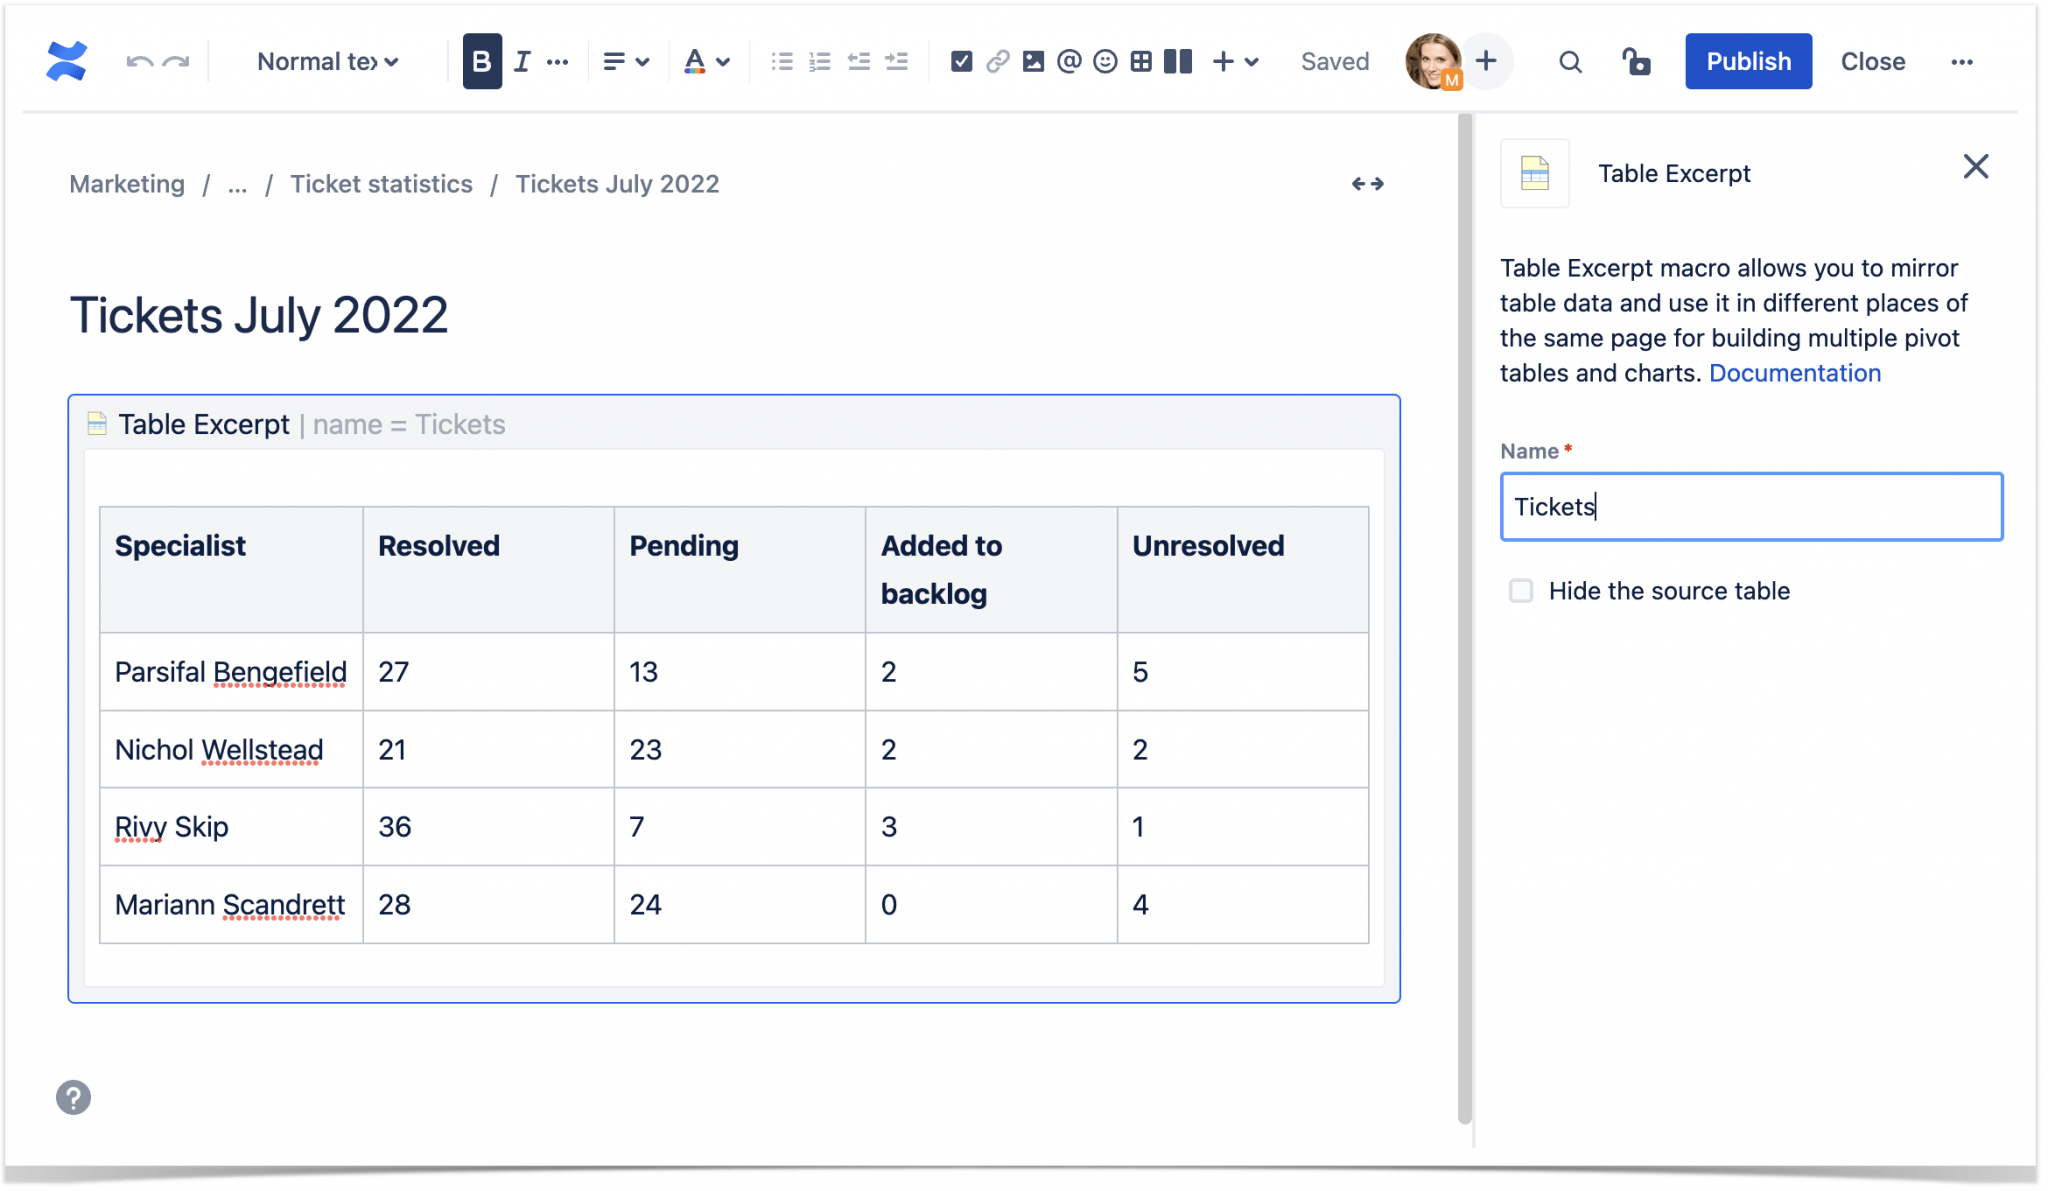Navigate to the Marketing breadcrumb
The width and height of the screenshot is (2048, 1191).
[126, 184]
